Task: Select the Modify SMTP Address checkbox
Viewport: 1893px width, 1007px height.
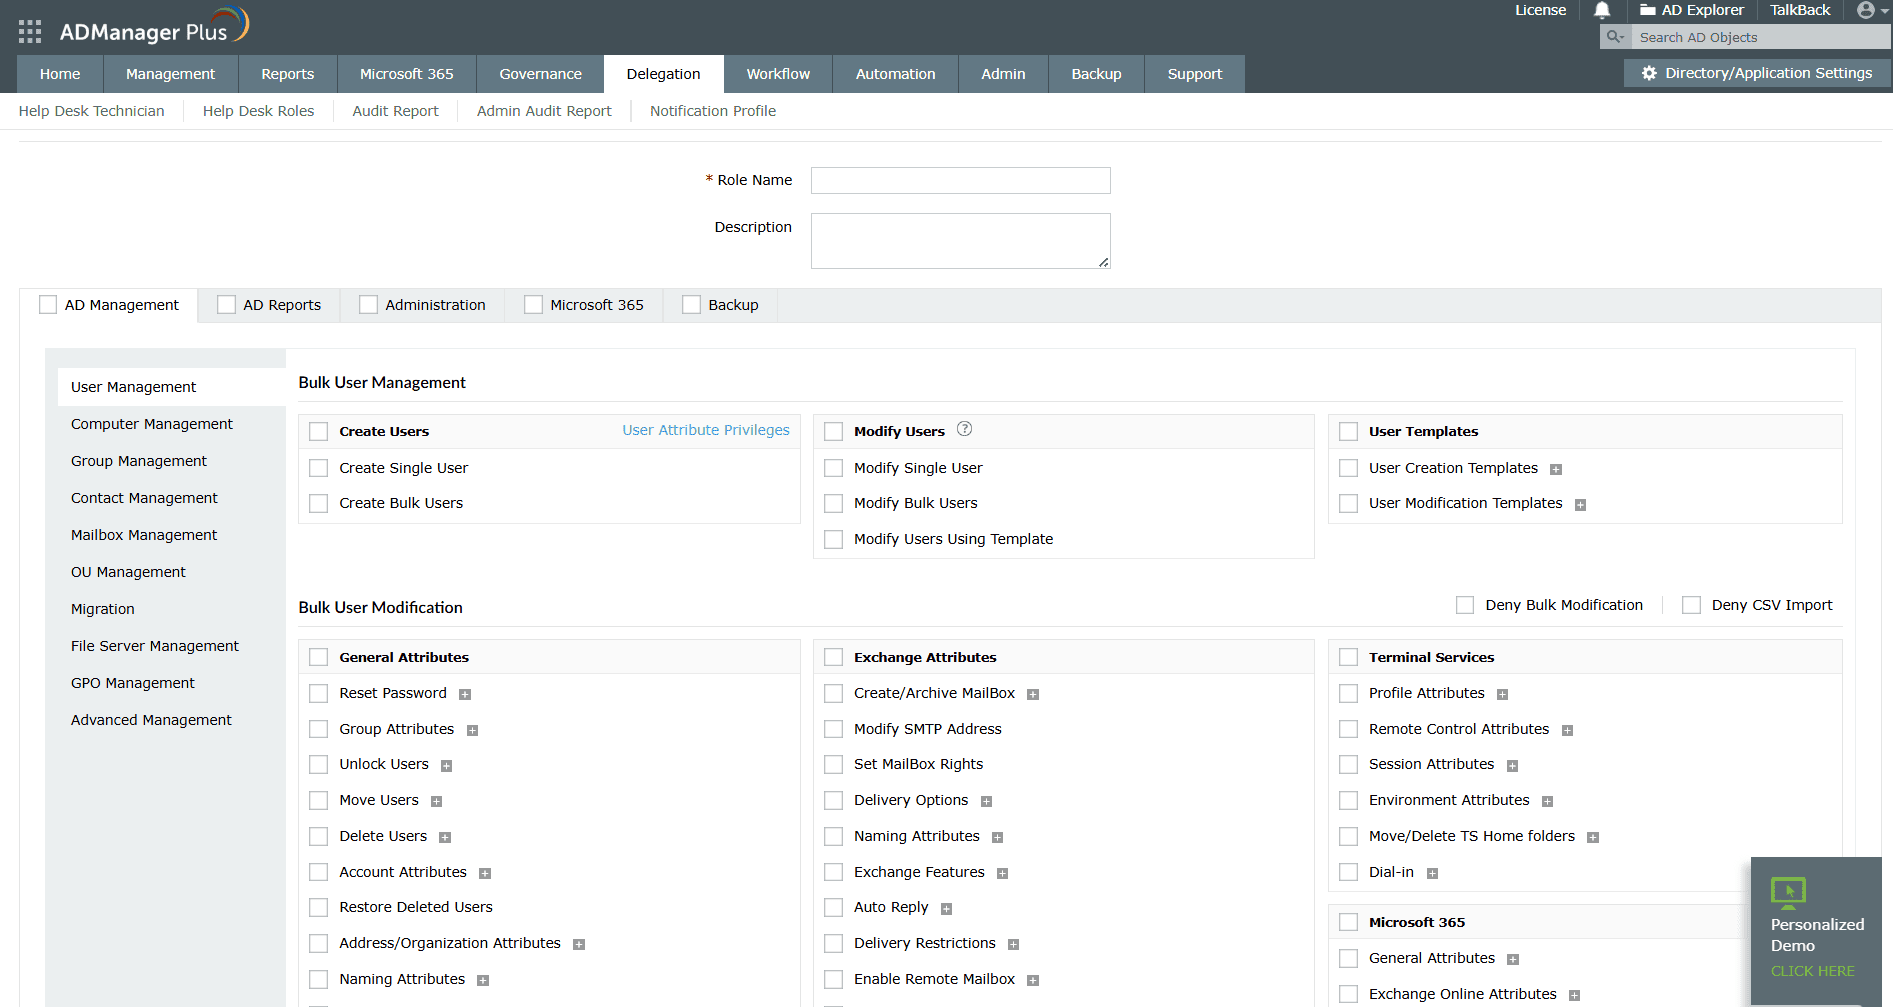Action: point(833,729)
